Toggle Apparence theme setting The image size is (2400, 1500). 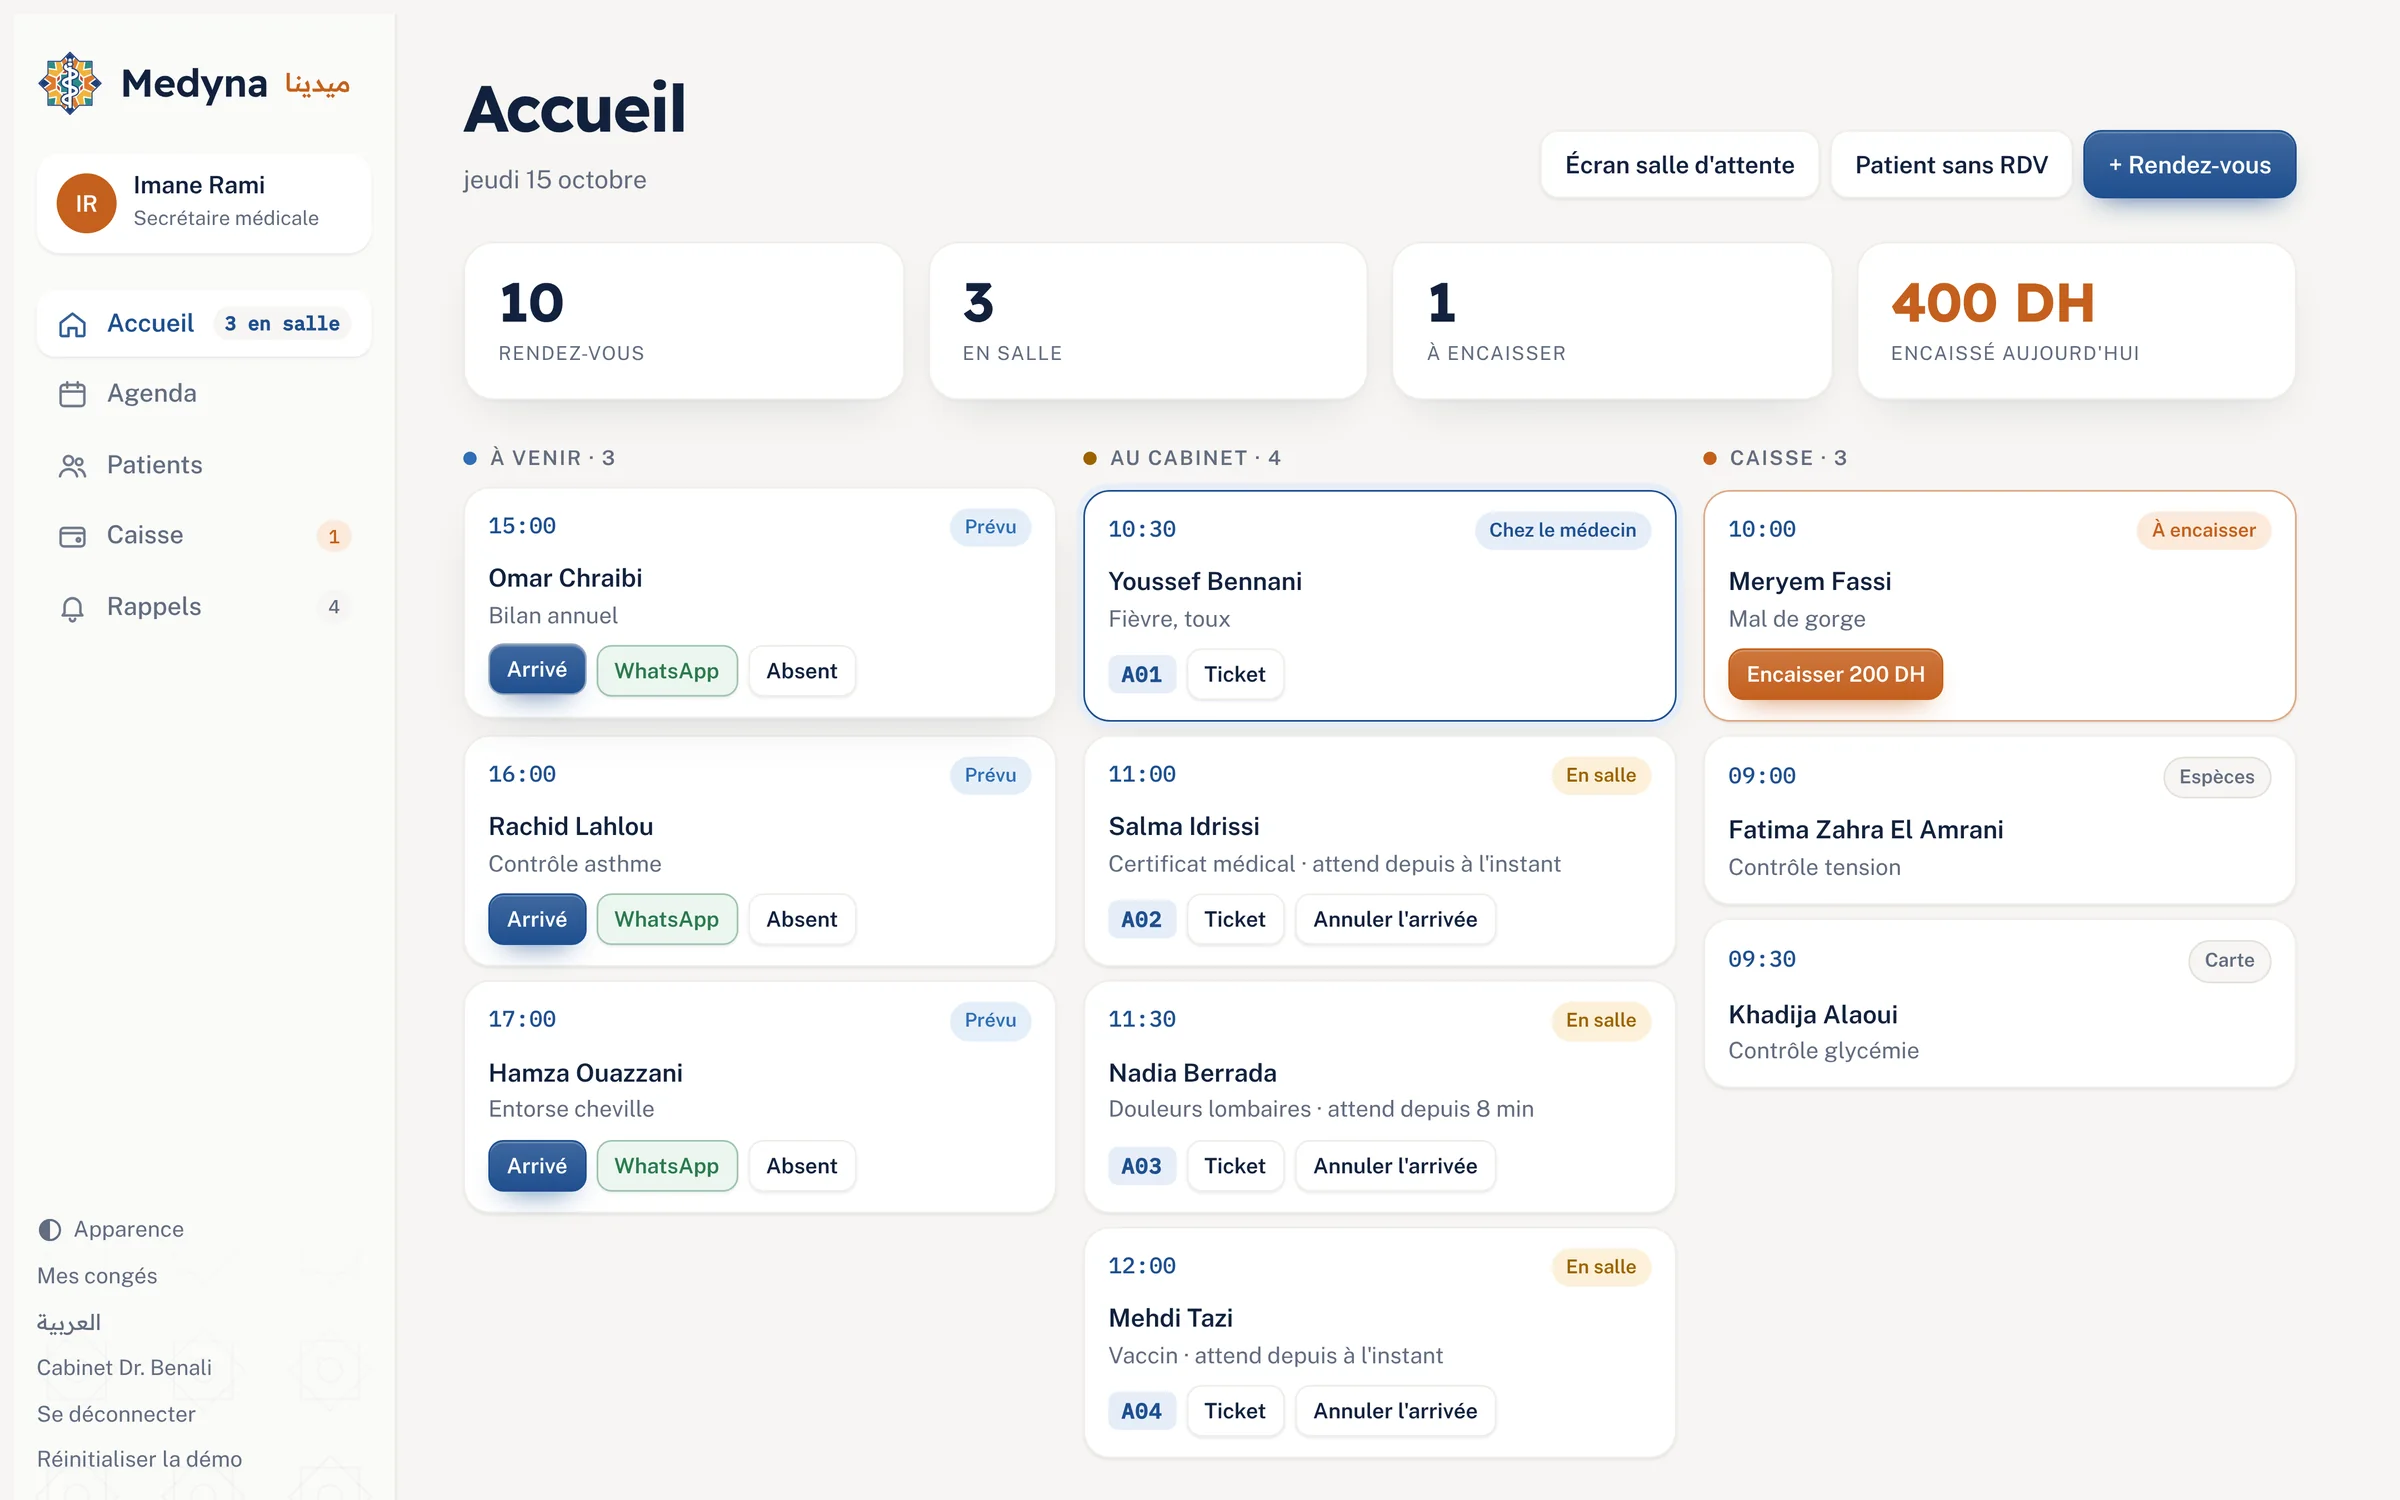[x=111, y=1230]
